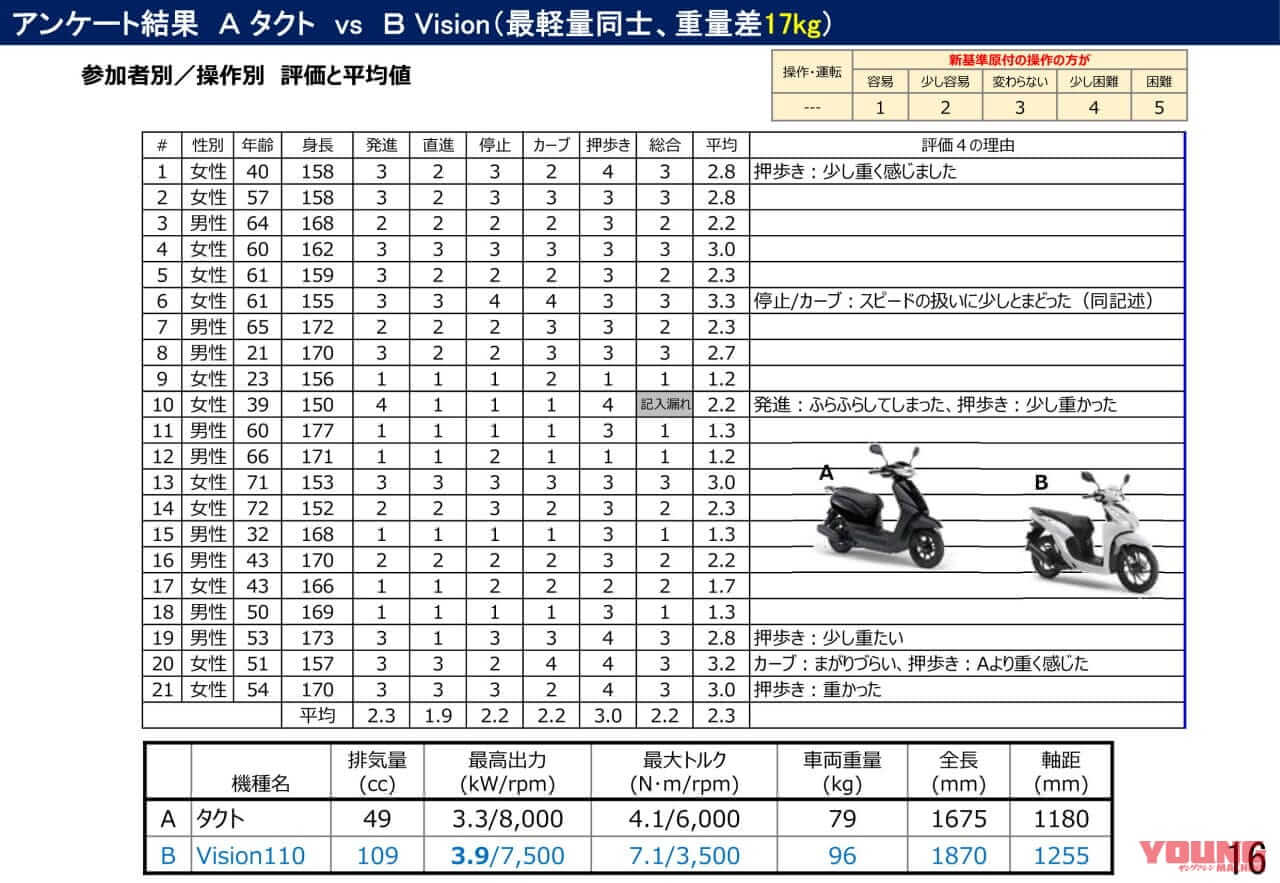This screenshot has height=883, width=1280.
Task: Click the 押歩き column header
Action: (609, 144)
